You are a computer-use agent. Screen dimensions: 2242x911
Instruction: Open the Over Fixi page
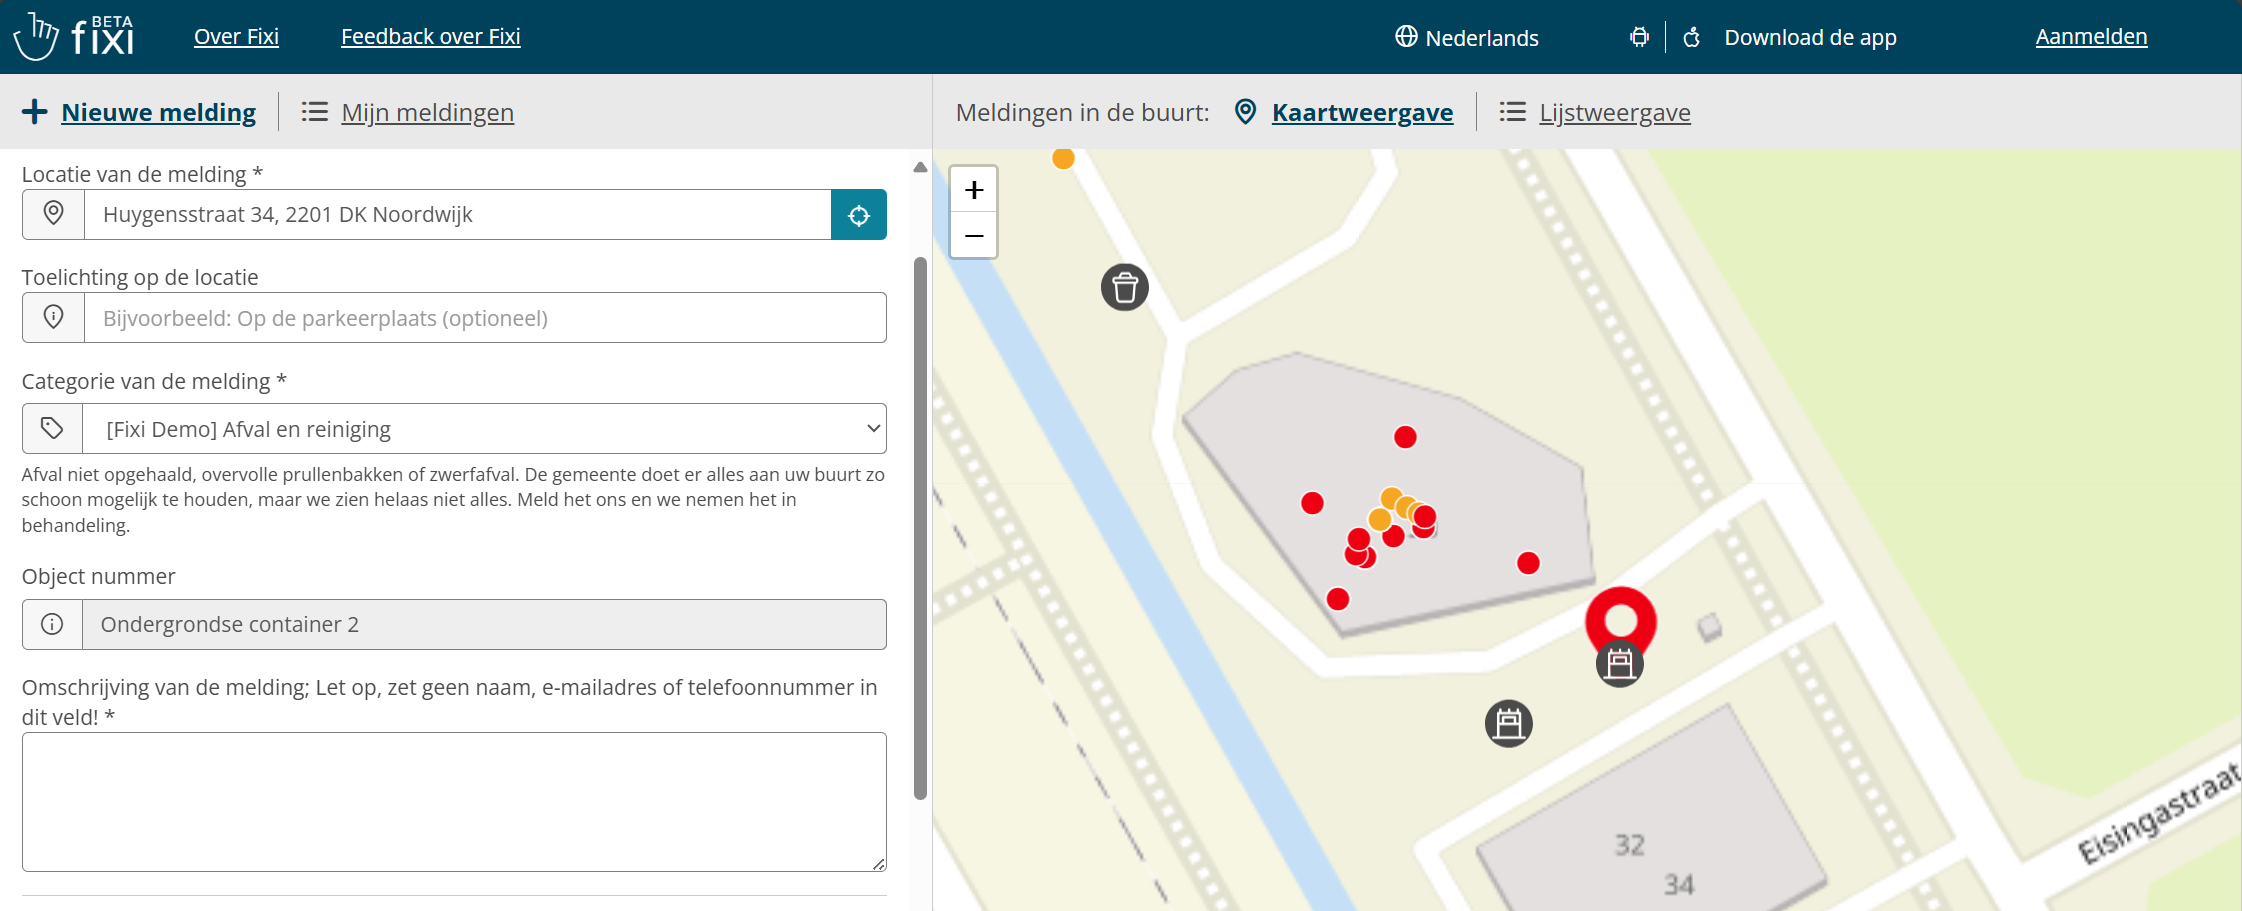[236, 37]
